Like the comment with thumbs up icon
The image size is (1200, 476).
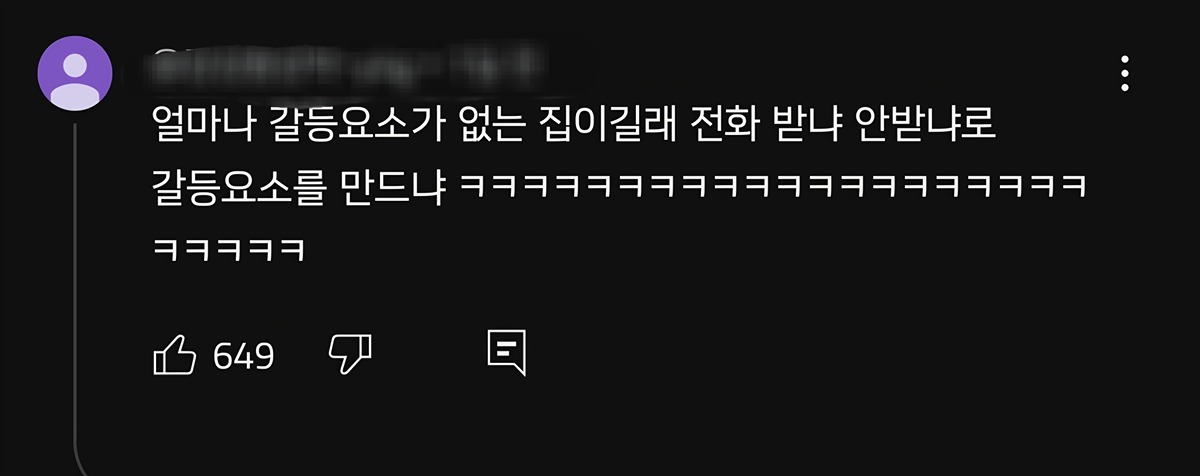click(173, 355)
